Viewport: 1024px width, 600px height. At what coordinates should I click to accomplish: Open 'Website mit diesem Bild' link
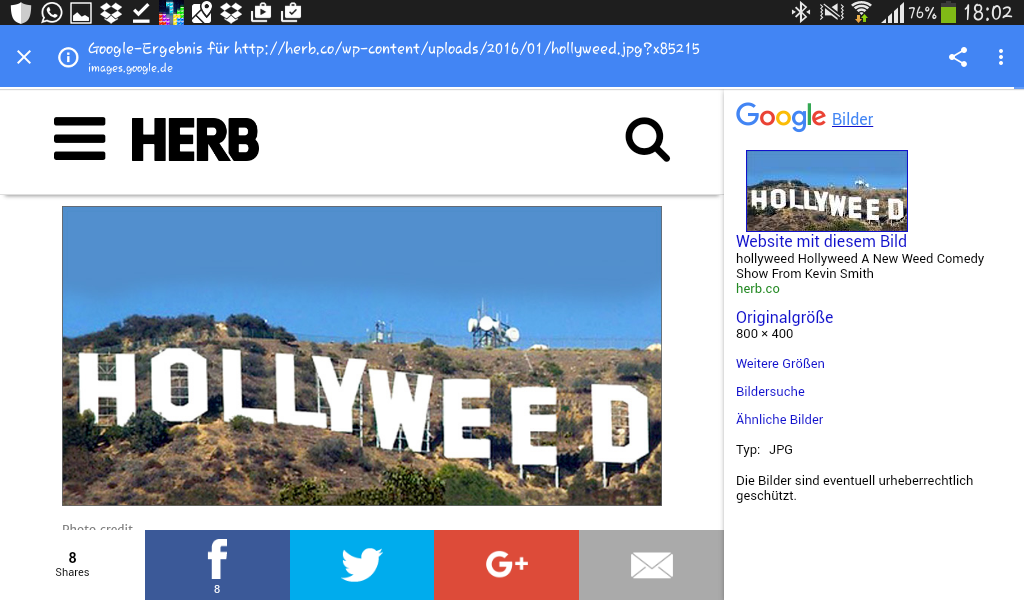tap(821, 241)
